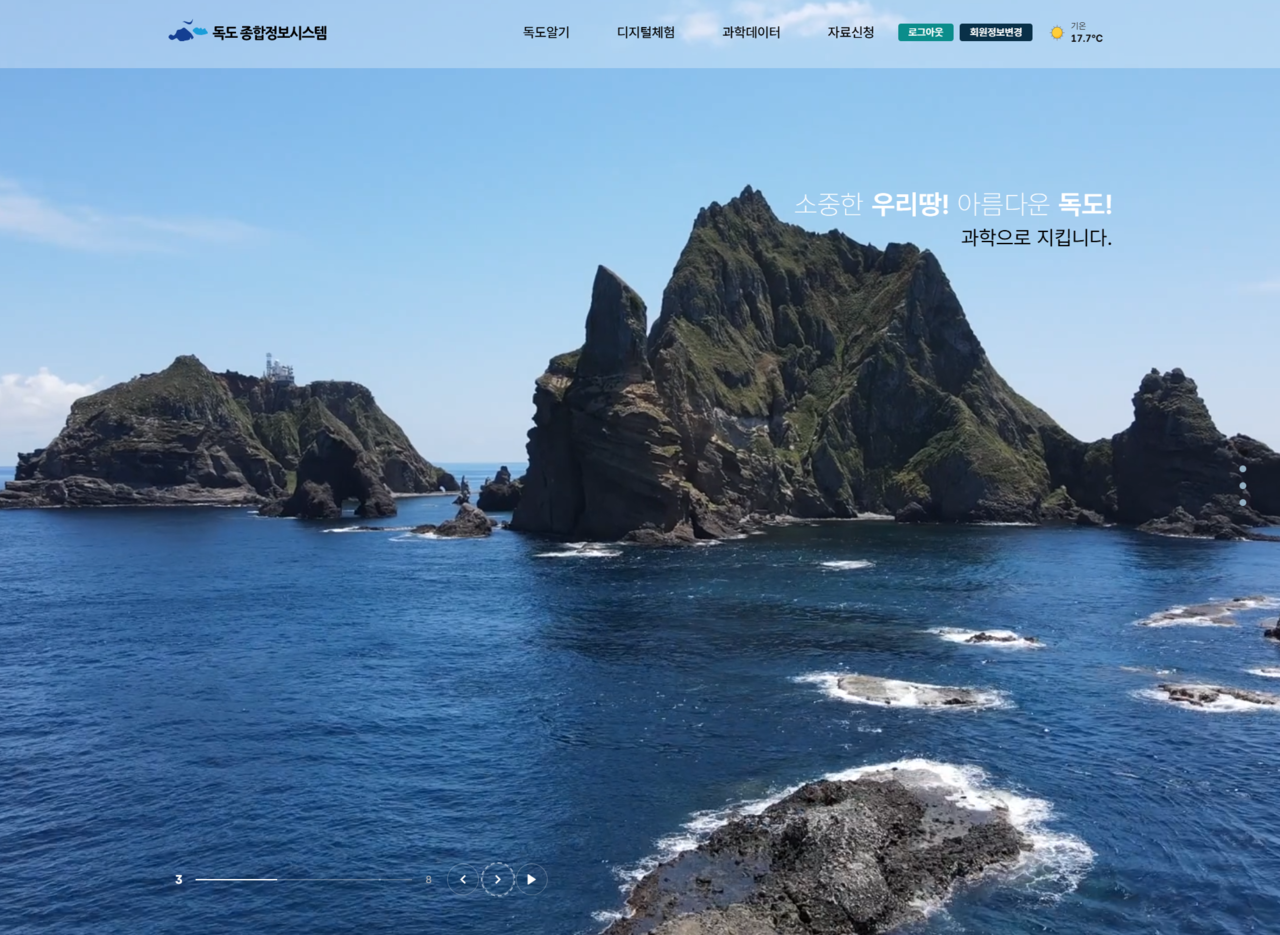Click the headline 소중한 우리땅! 아름다운 독도!
Screen dimensions: 1280x935
click(x=953, y=204)
